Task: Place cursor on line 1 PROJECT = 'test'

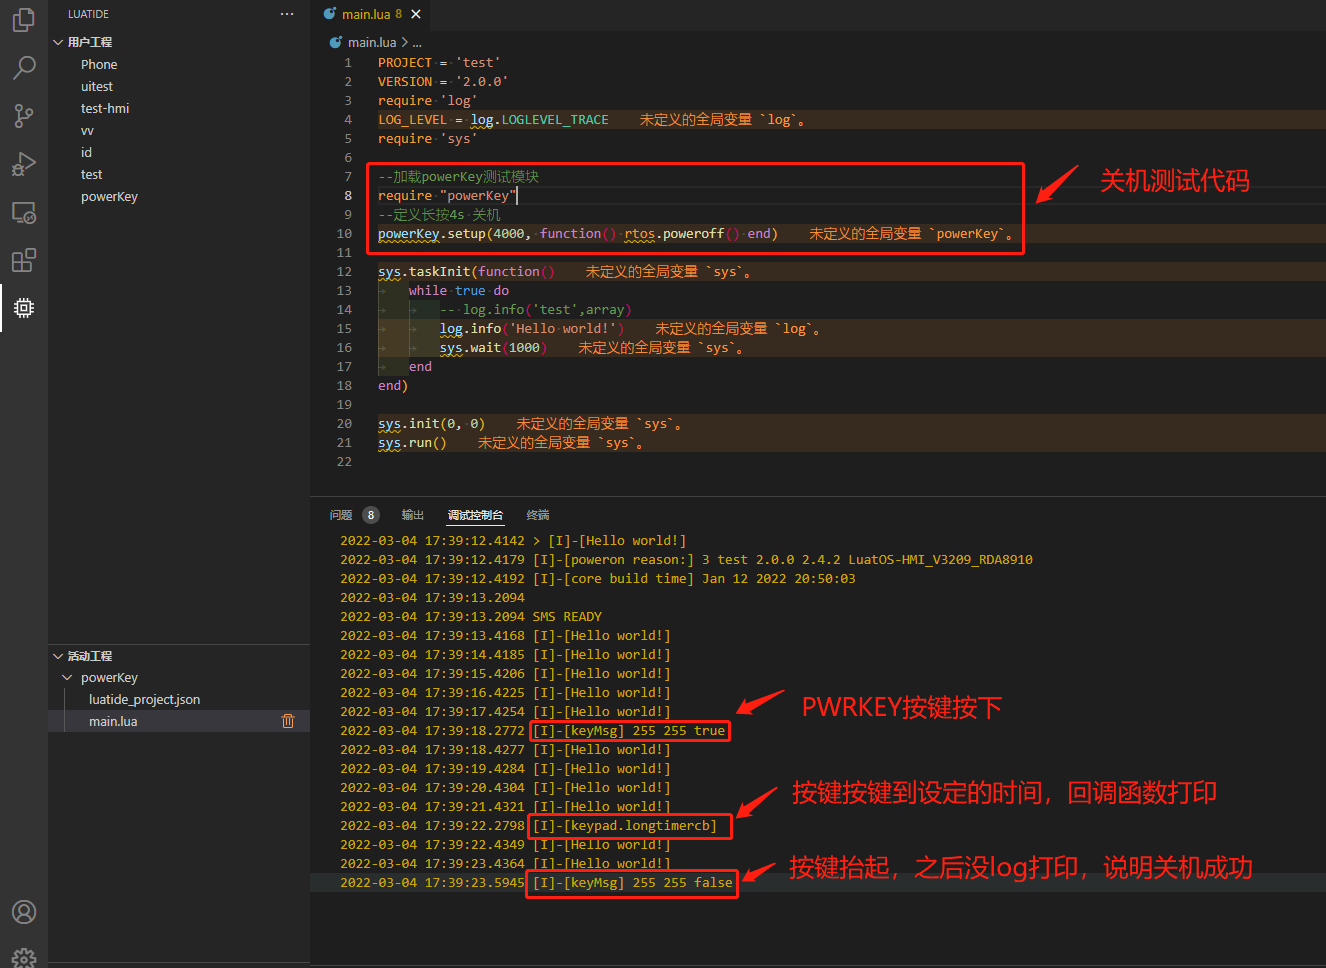Action: pos(439,62)
